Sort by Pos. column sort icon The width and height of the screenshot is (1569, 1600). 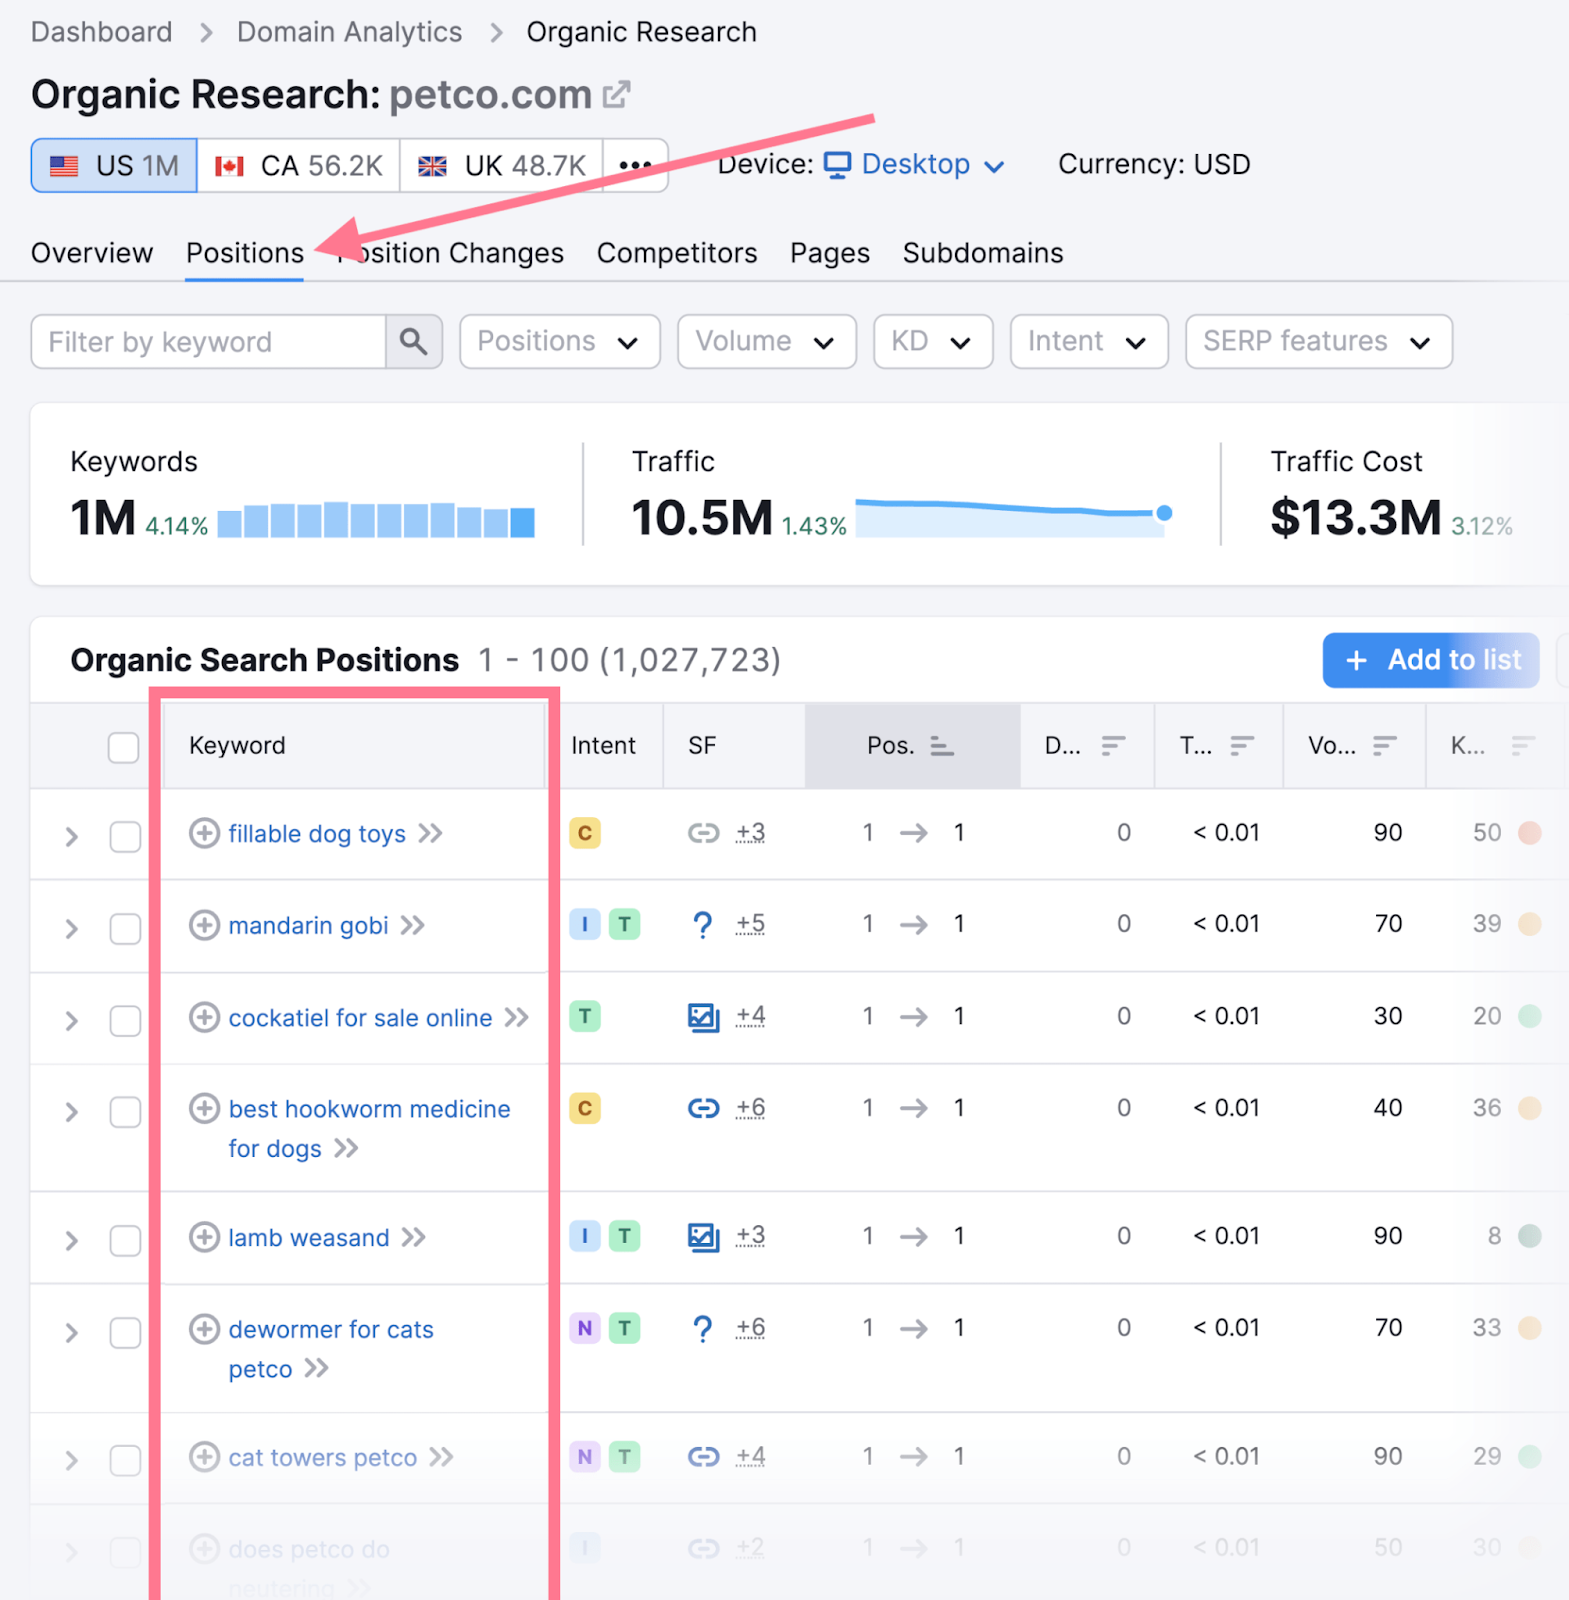tap(941, 746)
